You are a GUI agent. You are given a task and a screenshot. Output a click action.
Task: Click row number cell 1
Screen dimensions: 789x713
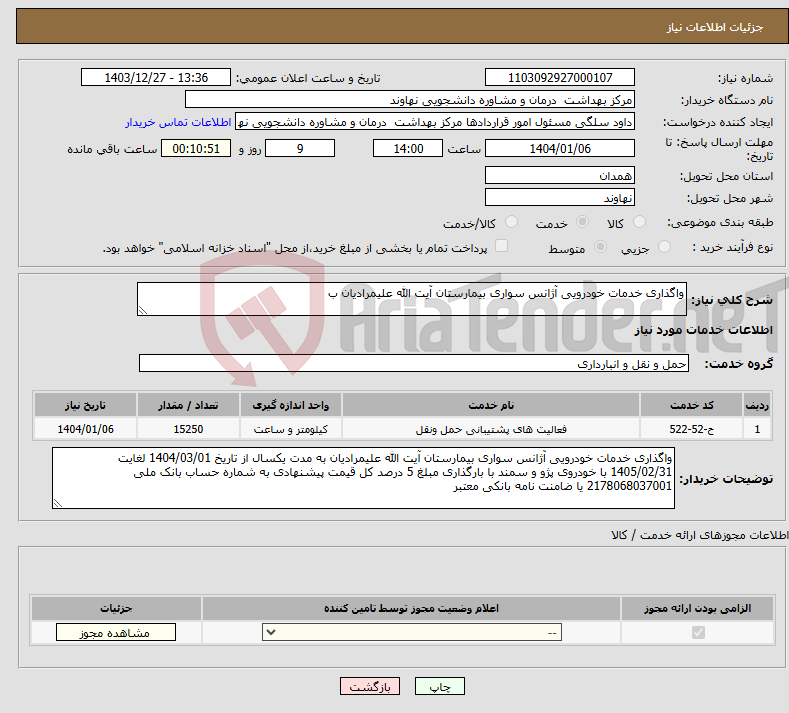pos(757,429)
